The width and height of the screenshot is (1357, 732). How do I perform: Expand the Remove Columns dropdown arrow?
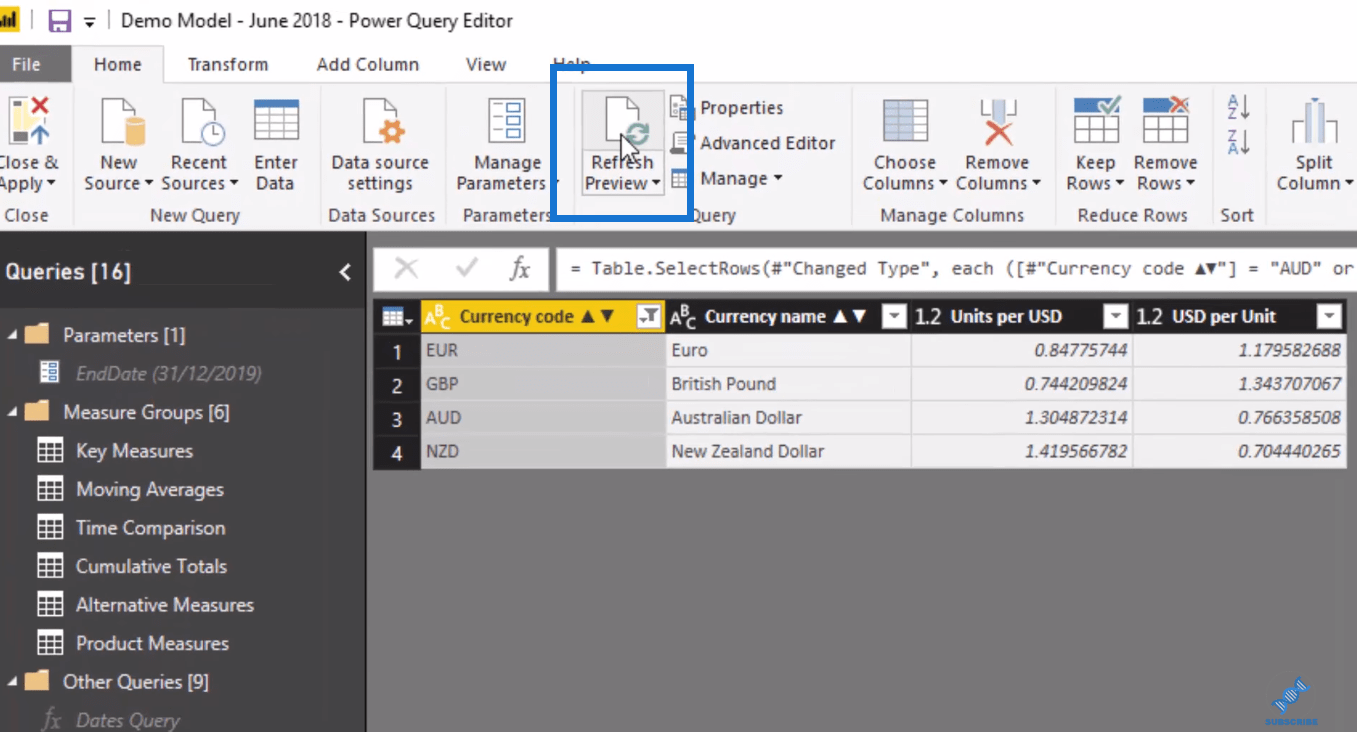1036,184
